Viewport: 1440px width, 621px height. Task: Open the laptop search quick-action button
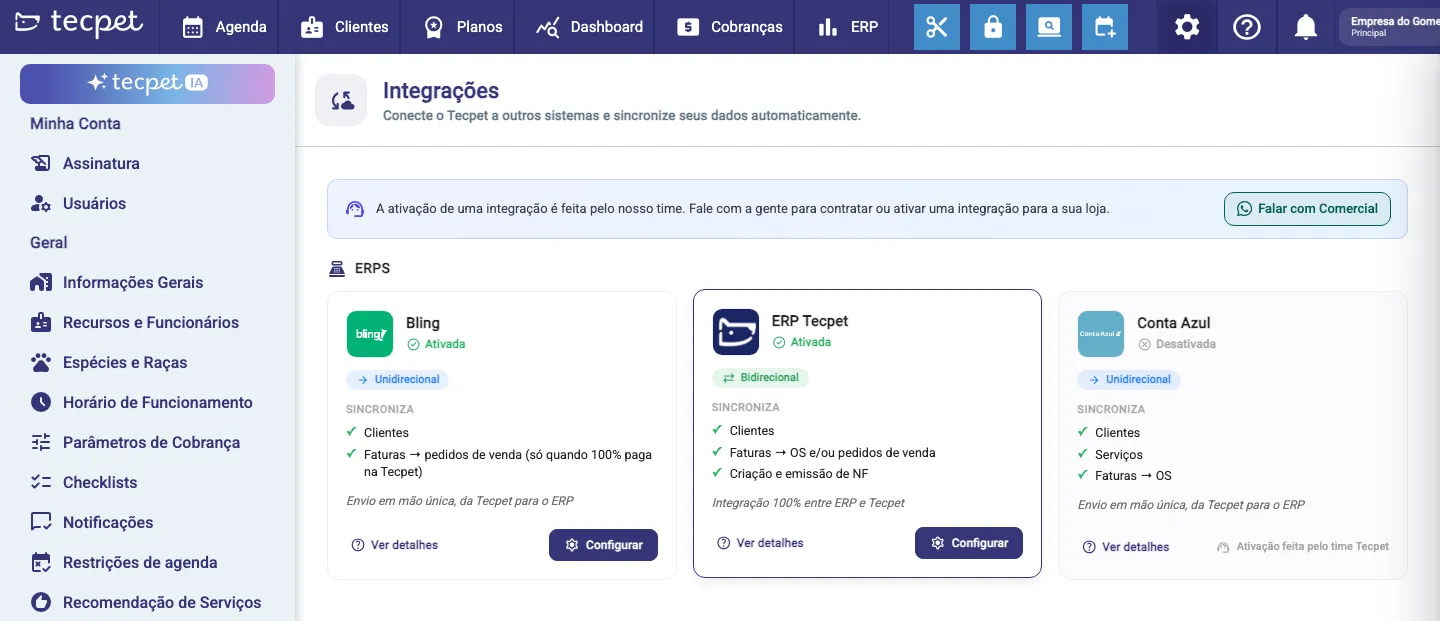point(1049,27)
